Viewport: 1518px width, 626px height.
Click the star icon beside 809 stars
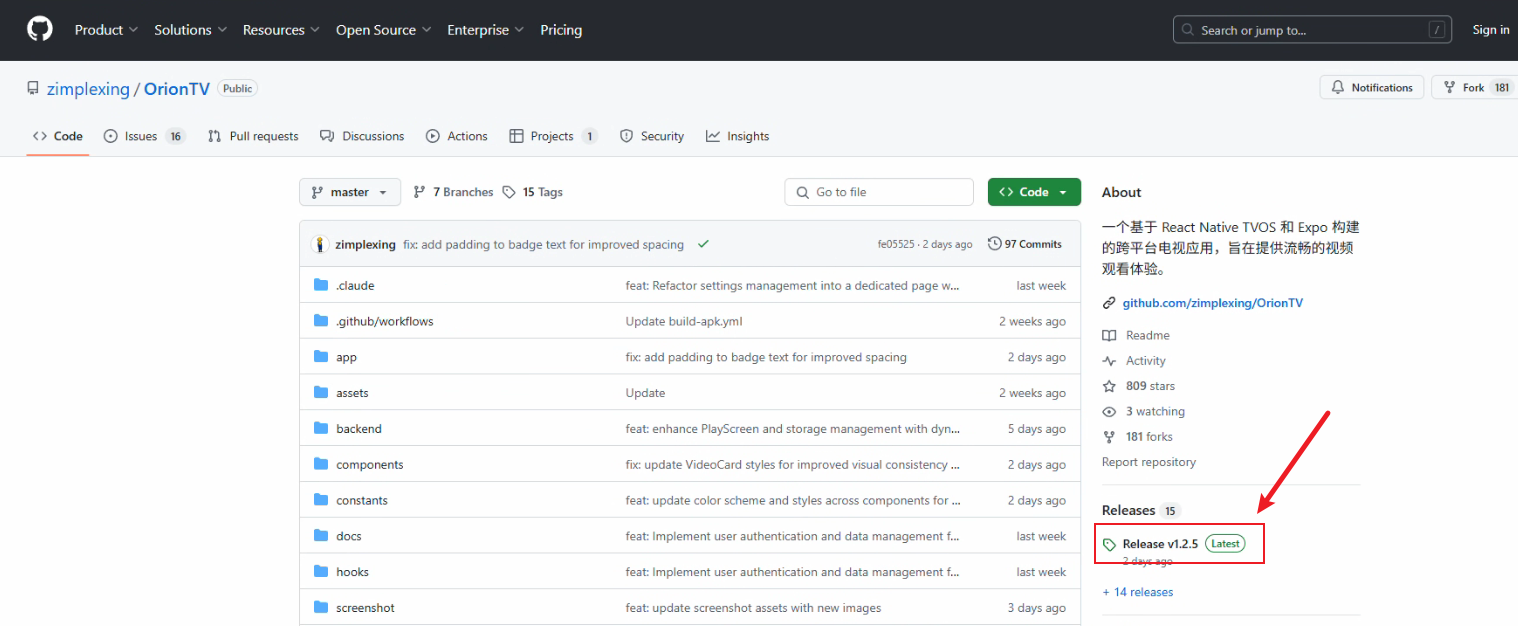tap(1109, 386)
